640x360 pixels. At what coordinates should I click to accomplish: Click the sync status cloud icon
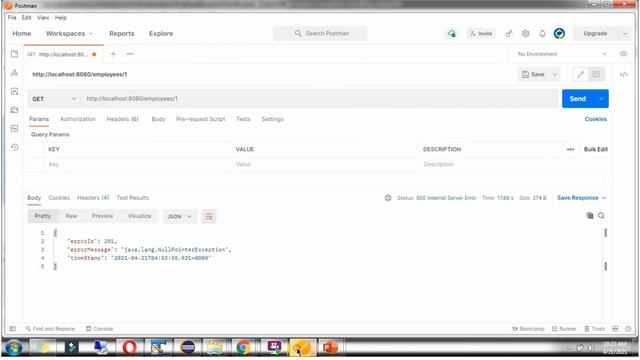pyautogui.click(x=451, y=33)
